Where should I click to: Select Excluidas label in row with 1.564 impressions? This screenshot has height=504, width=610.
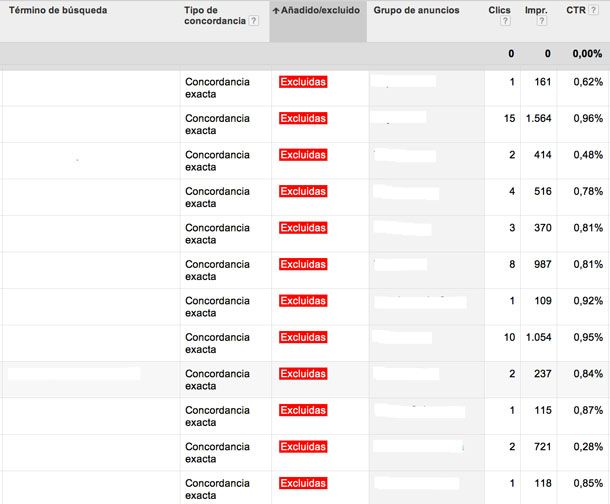point(303,118)
